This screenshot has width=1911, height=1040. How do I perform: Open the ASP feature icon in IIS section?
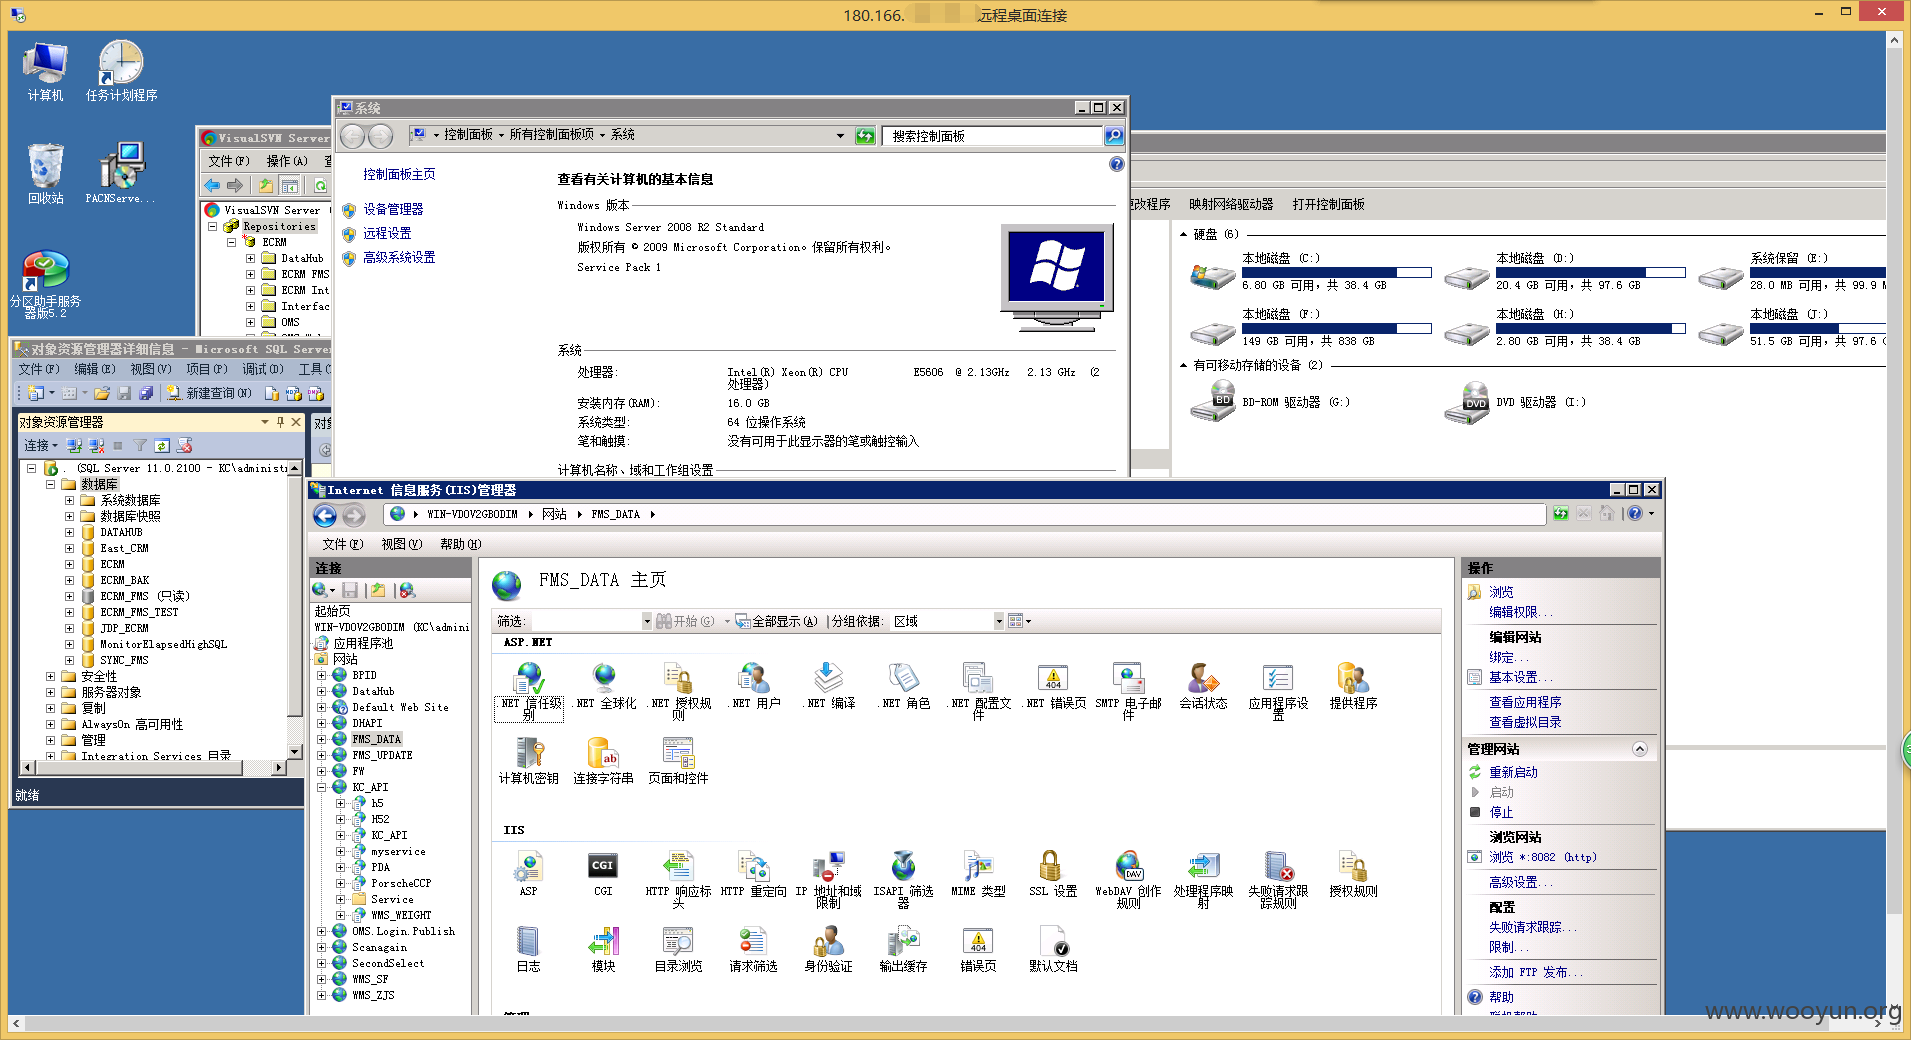(x=529, y=874)
